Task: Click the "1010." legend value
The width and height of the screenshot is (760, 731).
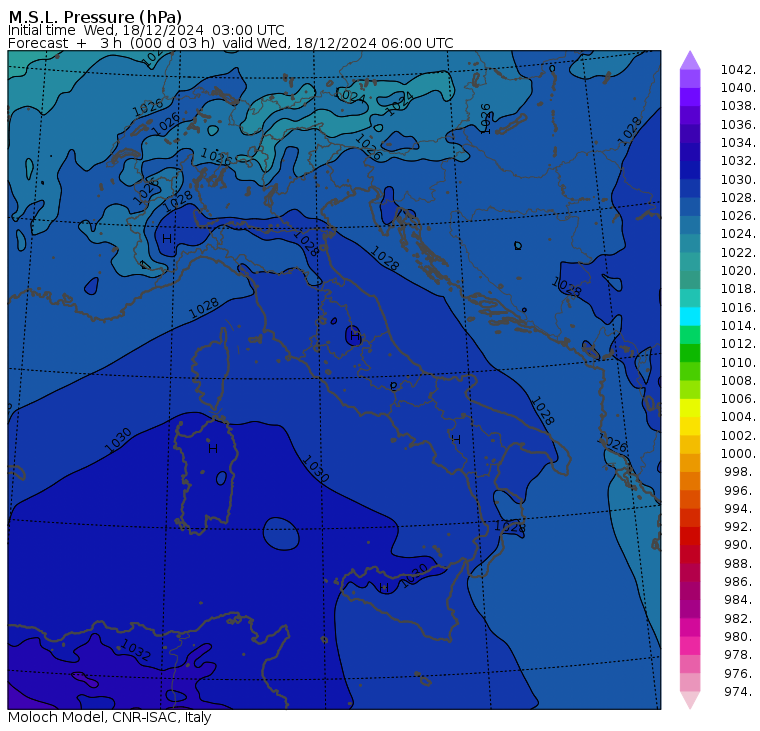Action: click(738, 362)
